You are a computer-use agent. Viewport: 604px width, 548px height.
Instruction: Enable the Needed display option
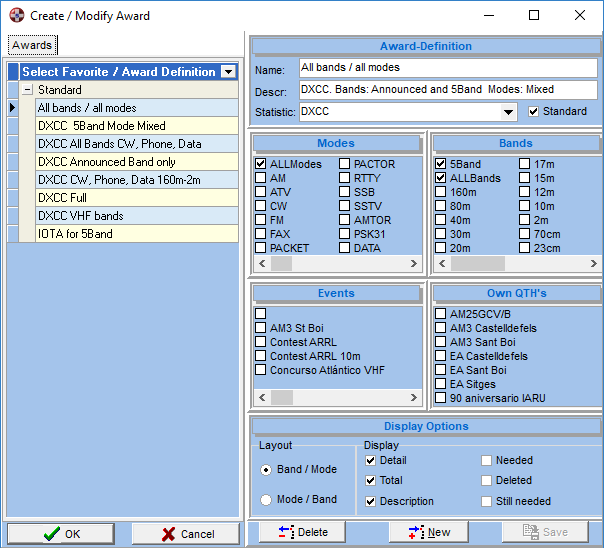[x=487, y=461]
